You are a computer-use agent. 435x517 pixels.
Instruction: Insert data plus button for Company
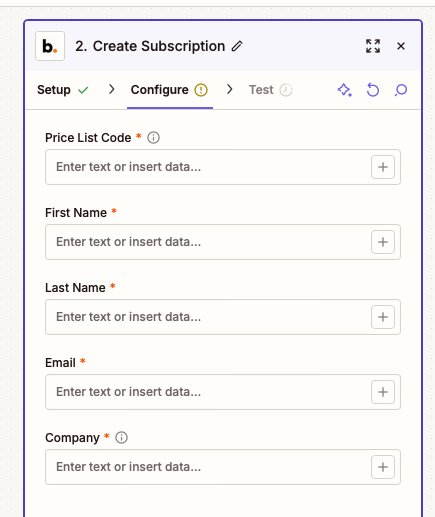pyautogui.click(x=383, y=467)
